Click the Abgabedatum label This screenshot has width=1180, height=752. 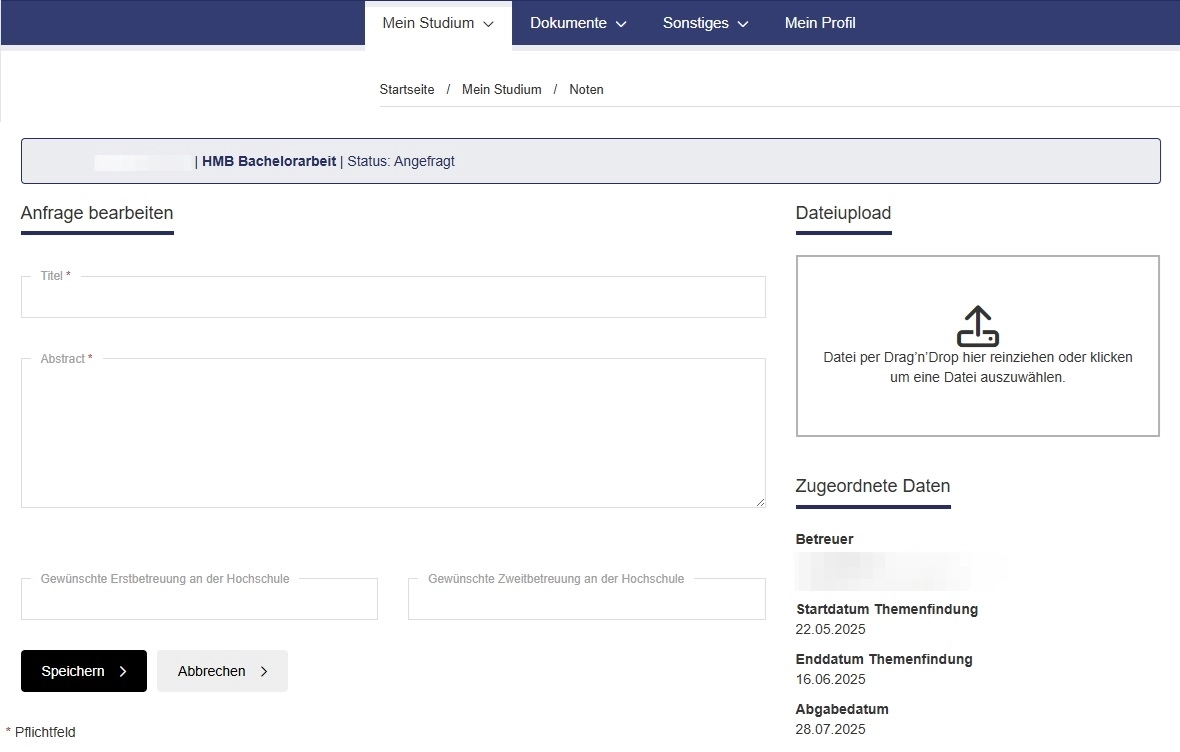(x=841, y=709)
